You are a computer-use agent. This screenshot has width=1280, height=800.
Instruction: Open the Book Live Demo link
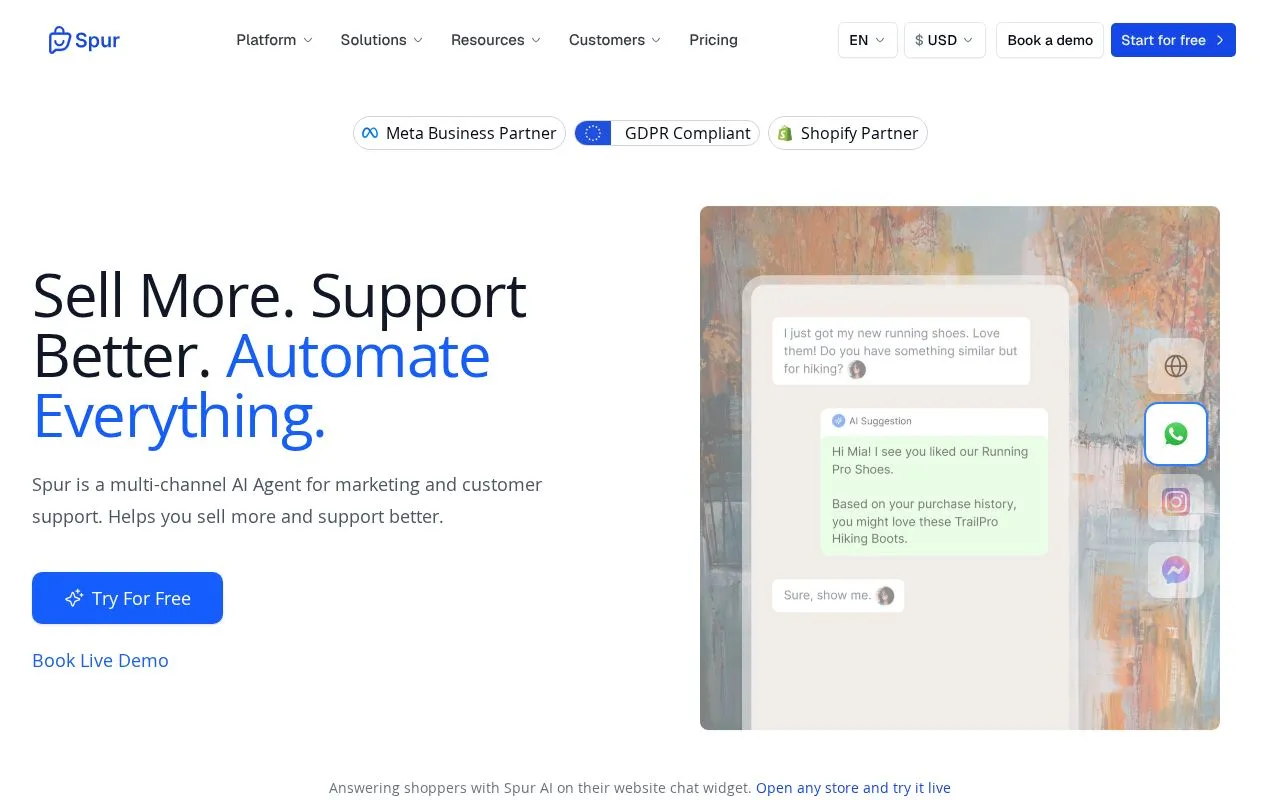pyautogui.click(x=100, y=660)
